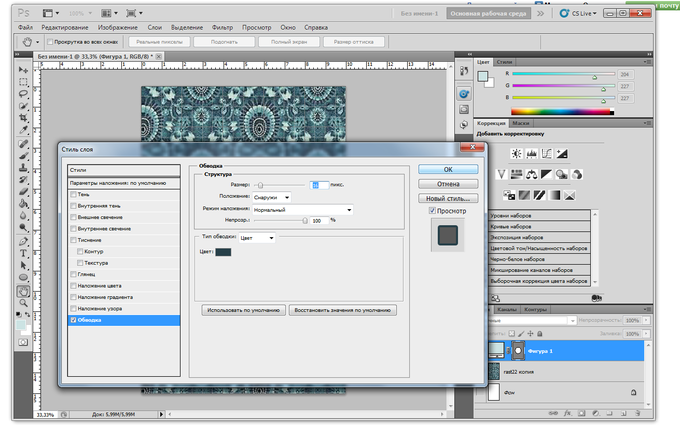The width and height of the screenshot is (680, 425).
Task: Select the Type (T) tool
Action: [23, 254]
